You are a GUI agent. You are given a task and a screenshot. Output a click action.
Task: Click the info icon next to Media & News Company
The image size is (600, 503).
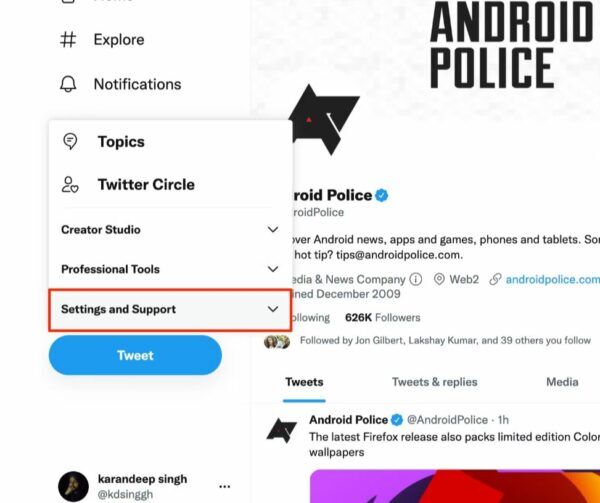(x=416, y=279)
